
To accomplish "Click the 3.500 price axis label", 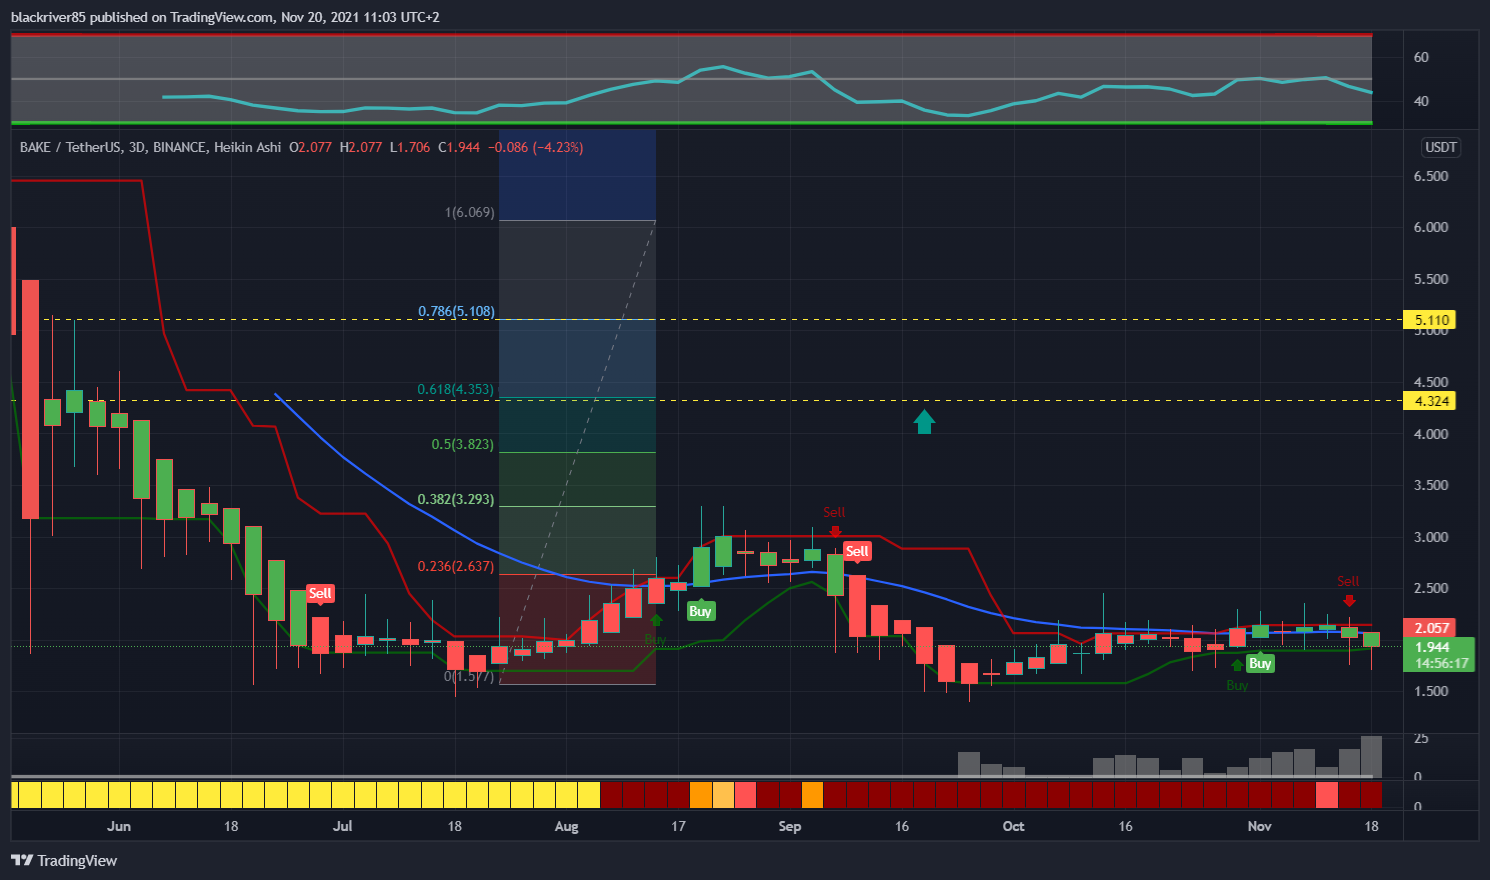I will point(1431,485).
